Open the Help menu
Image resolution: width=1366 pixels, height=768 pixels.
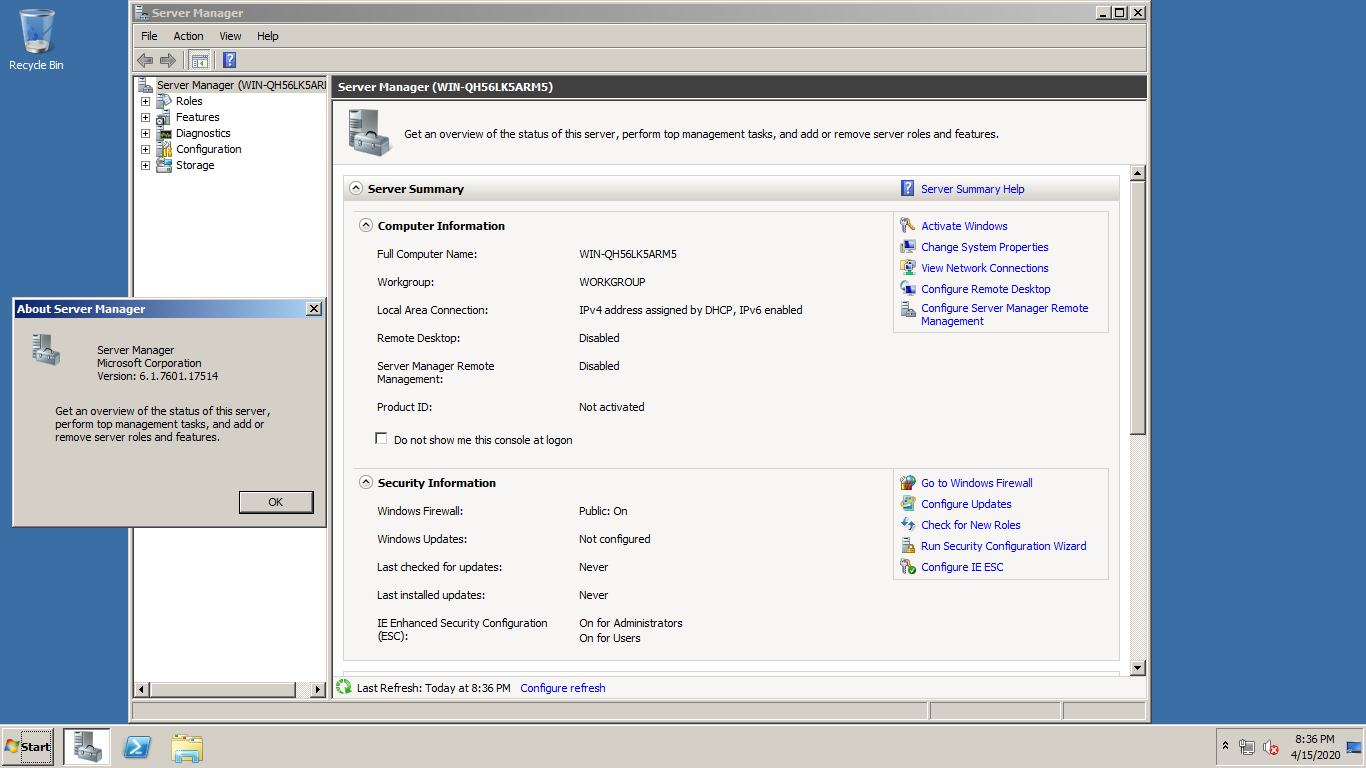(267, 36)
